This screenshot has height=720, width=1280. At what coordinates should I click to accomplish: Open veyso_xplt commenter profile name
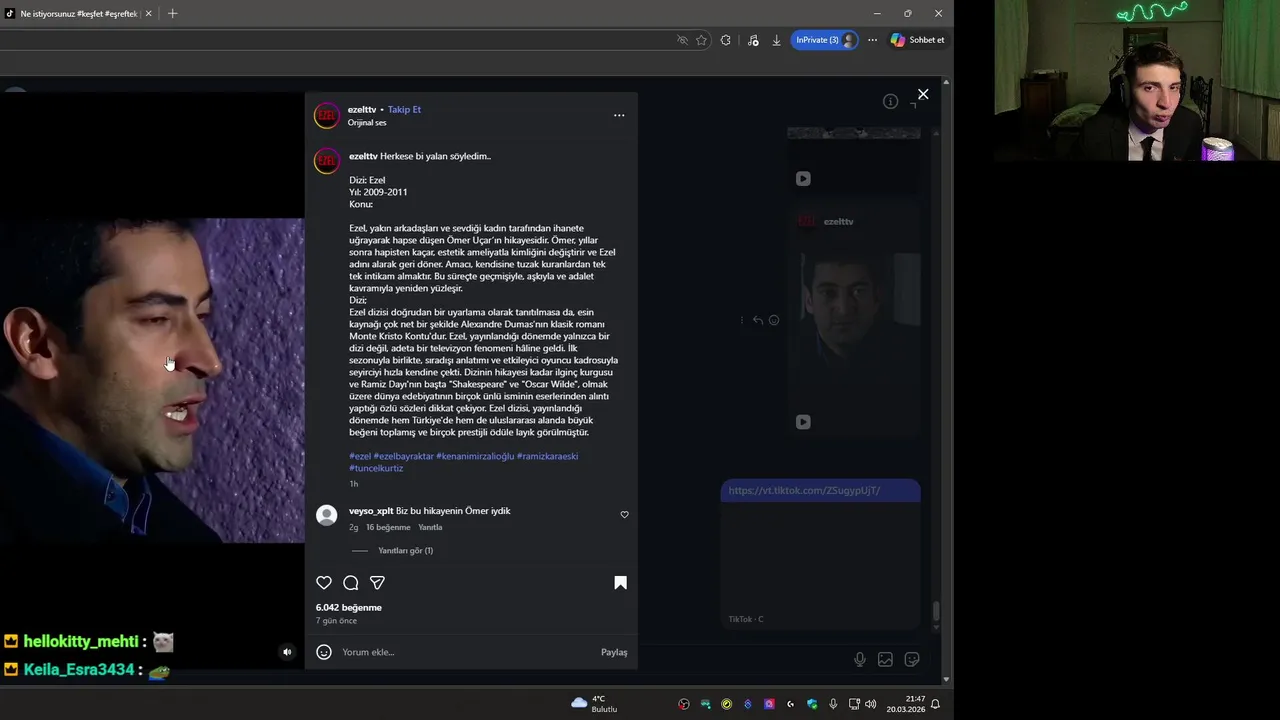(371, 511)
